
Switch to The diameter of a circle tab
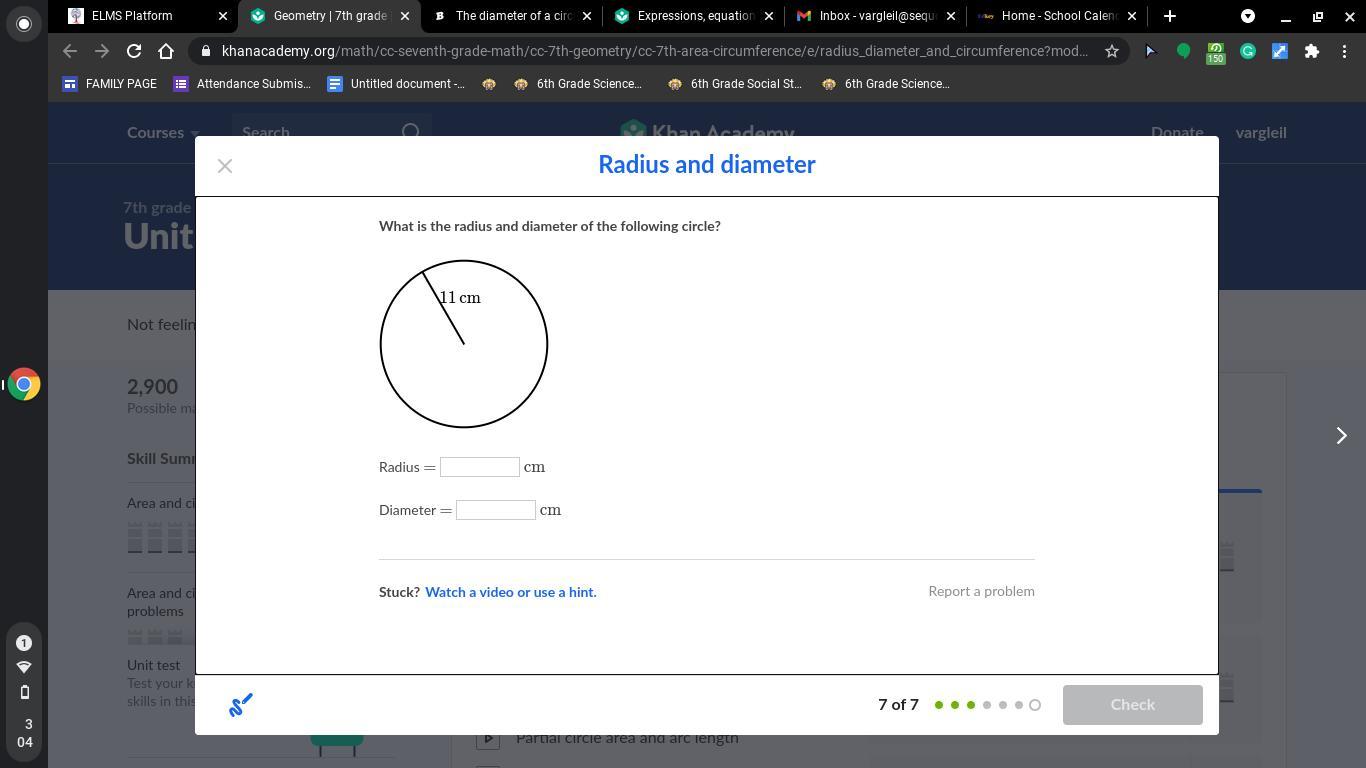[511, 16]
